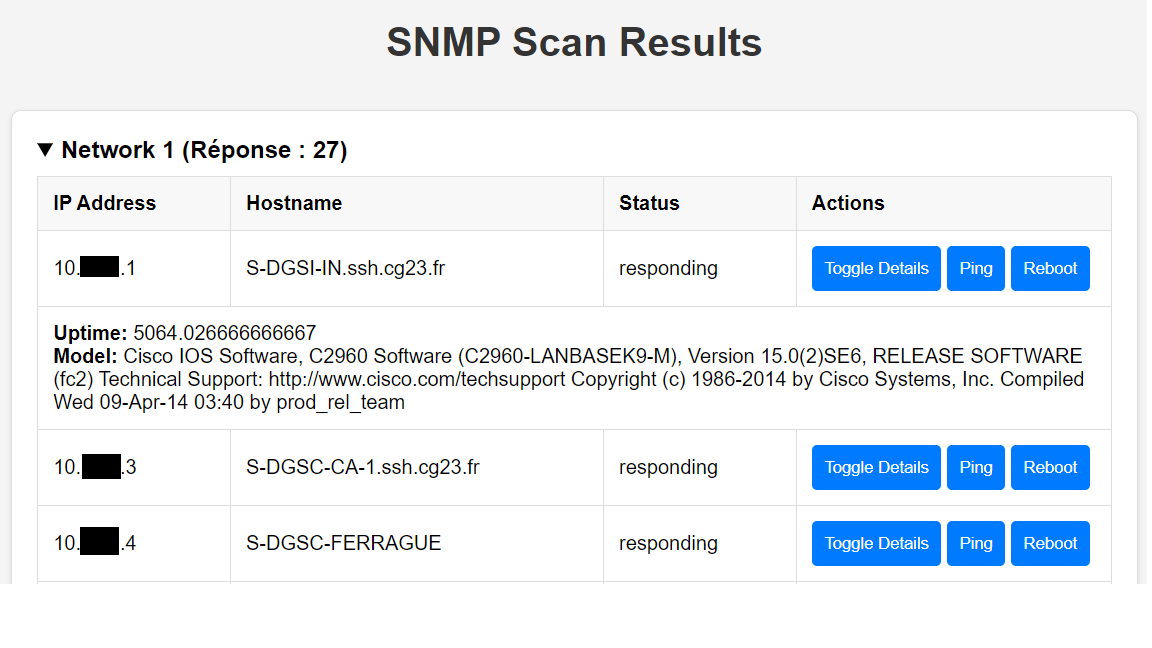Image resolution: width=1152 pixels, height=648 pixels.
Task: Select the S-DGSI-IN.ssh.cg23.fr hostname cell
Action: pos(346,268)
